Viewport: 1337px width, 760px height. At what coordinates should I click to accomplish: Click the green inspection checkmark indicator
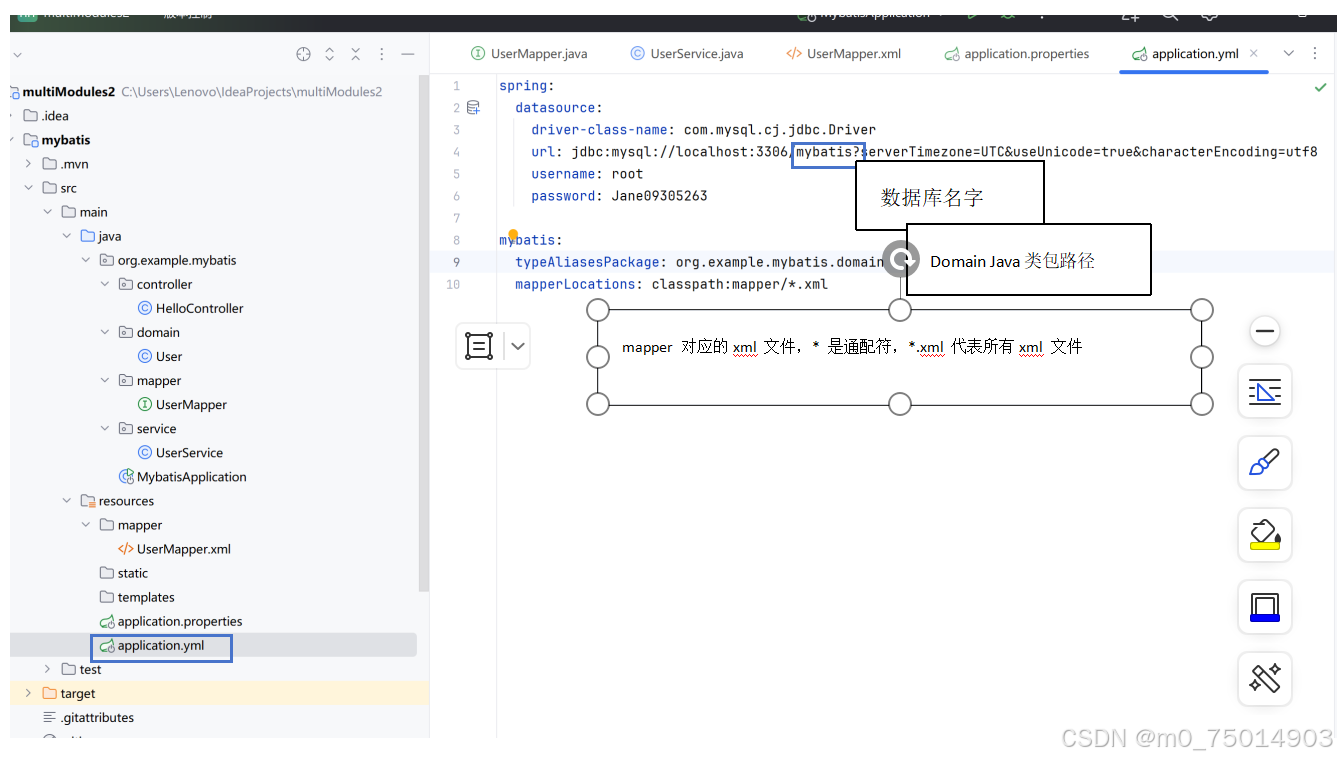[x=1319, y=87]
